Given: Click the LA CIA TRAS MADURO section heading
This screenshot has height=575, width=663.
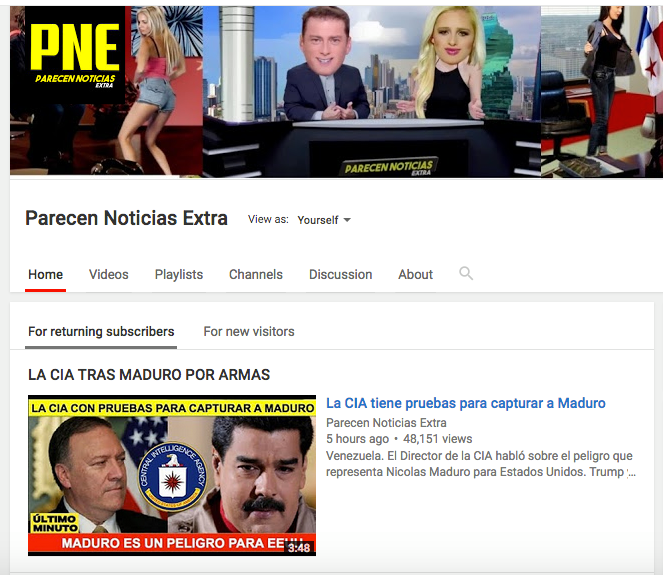Looking at the screenshot, I should (149, 375).
